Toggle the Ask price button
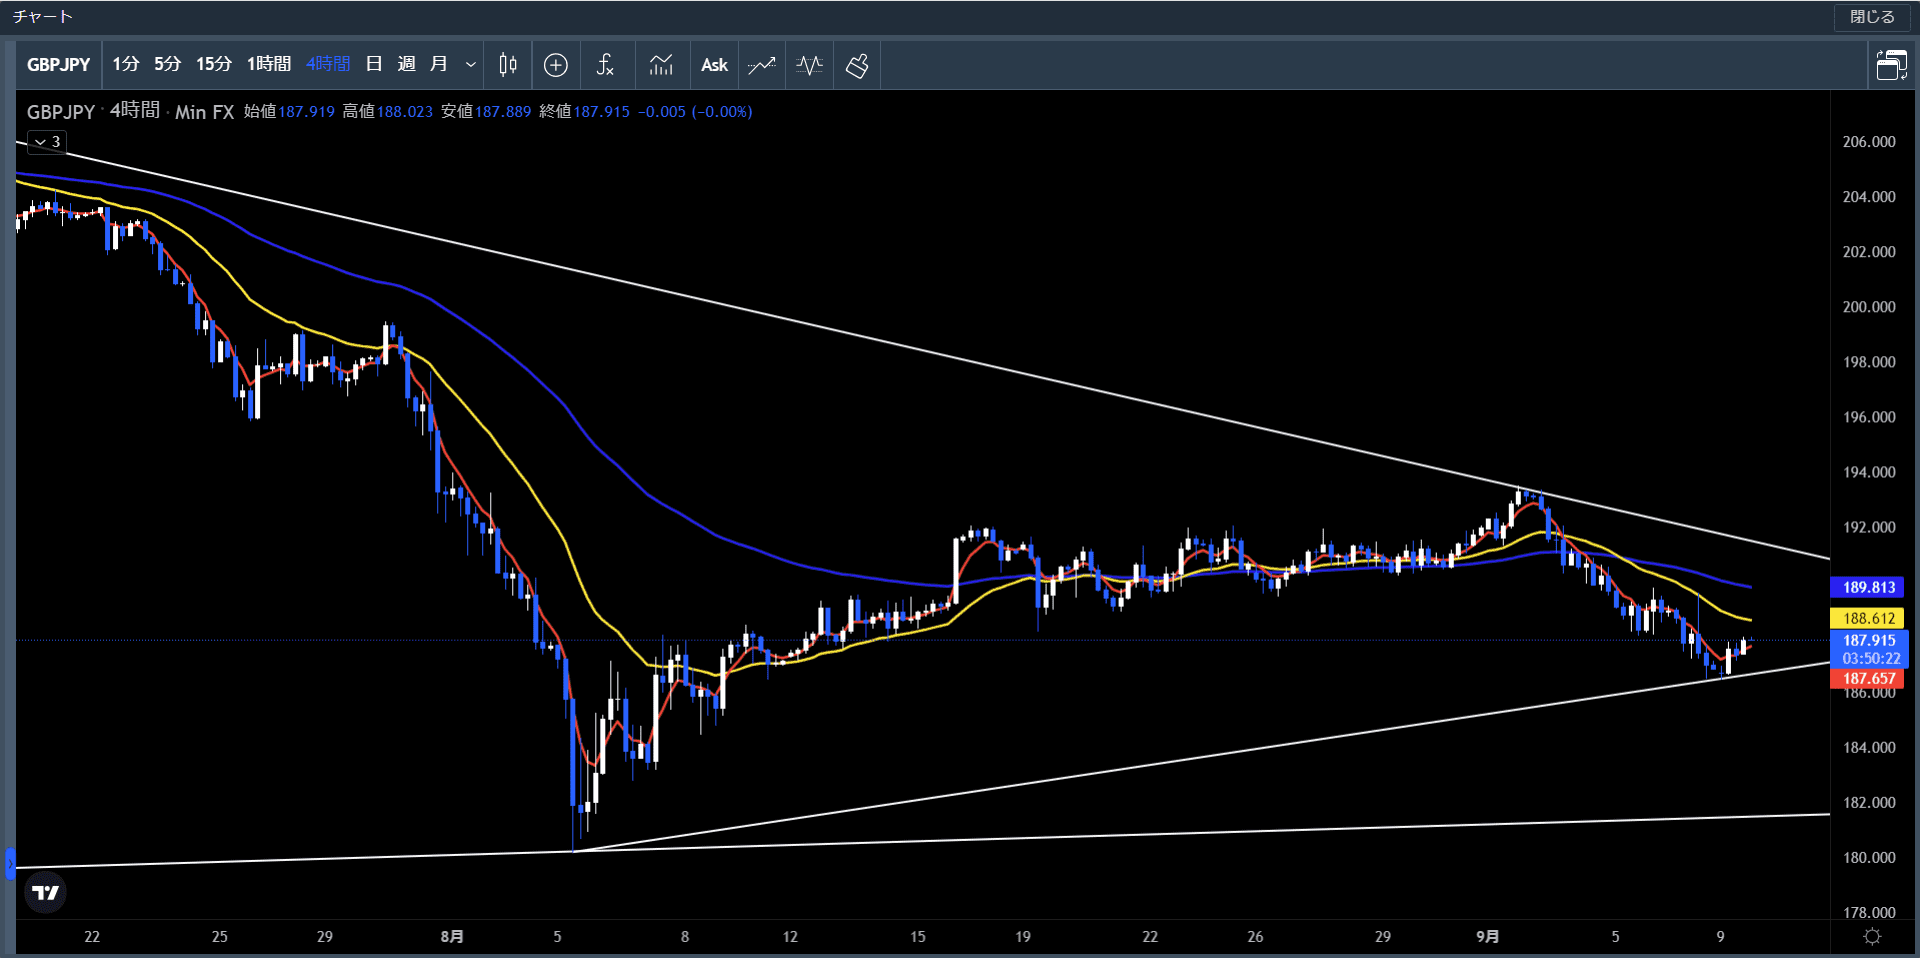 click(714, 65)
